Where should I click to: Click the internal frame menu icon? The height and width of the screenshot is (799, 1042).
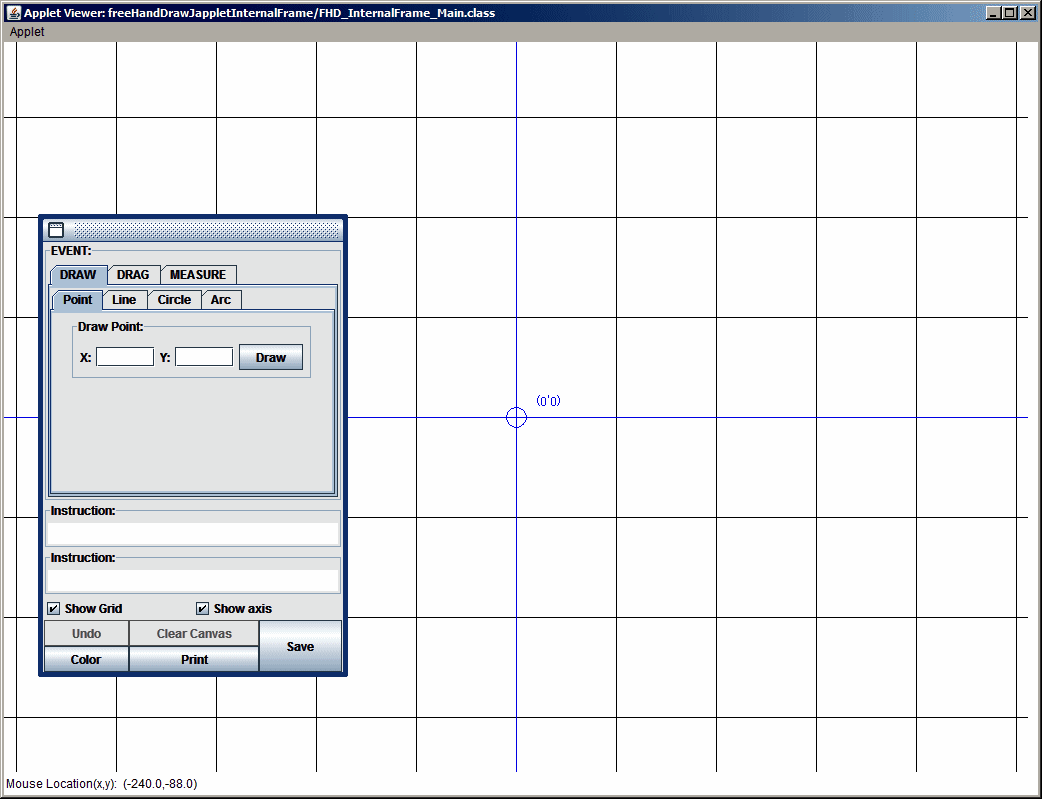tap(56, 230)
